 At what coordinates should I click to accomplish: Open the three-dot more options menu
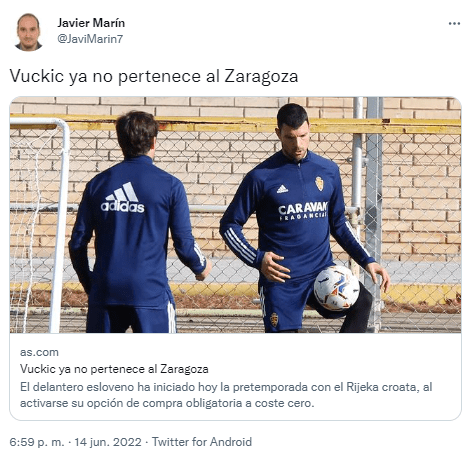(x=454, y=23)
